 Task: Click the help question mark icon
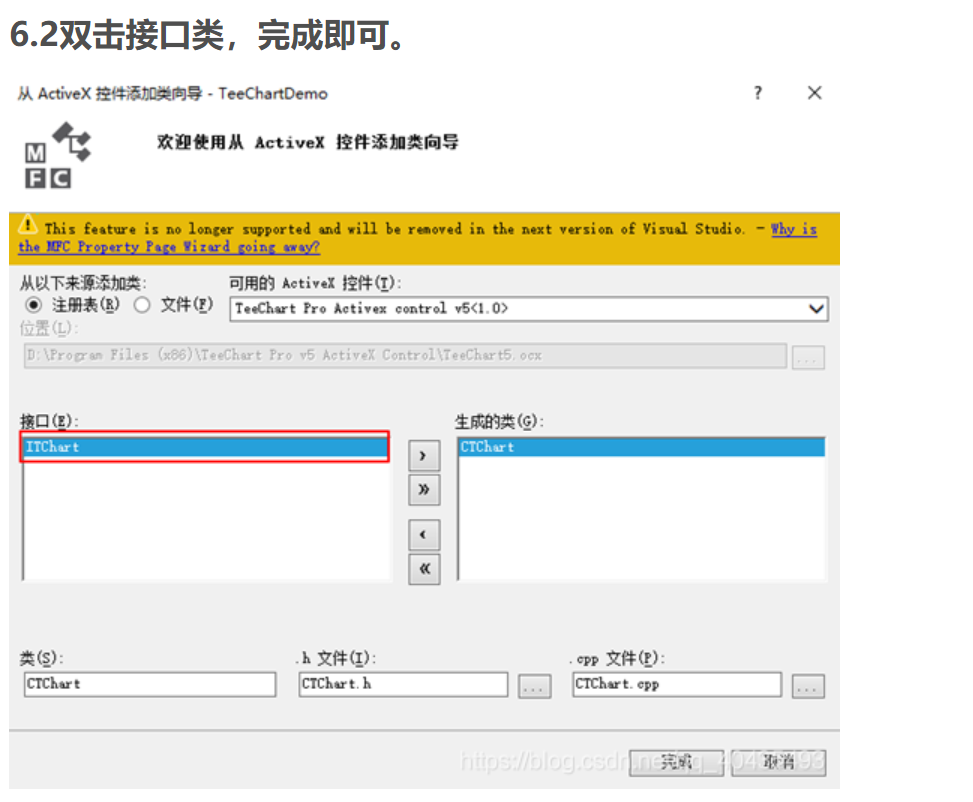(x=758, y=93)
